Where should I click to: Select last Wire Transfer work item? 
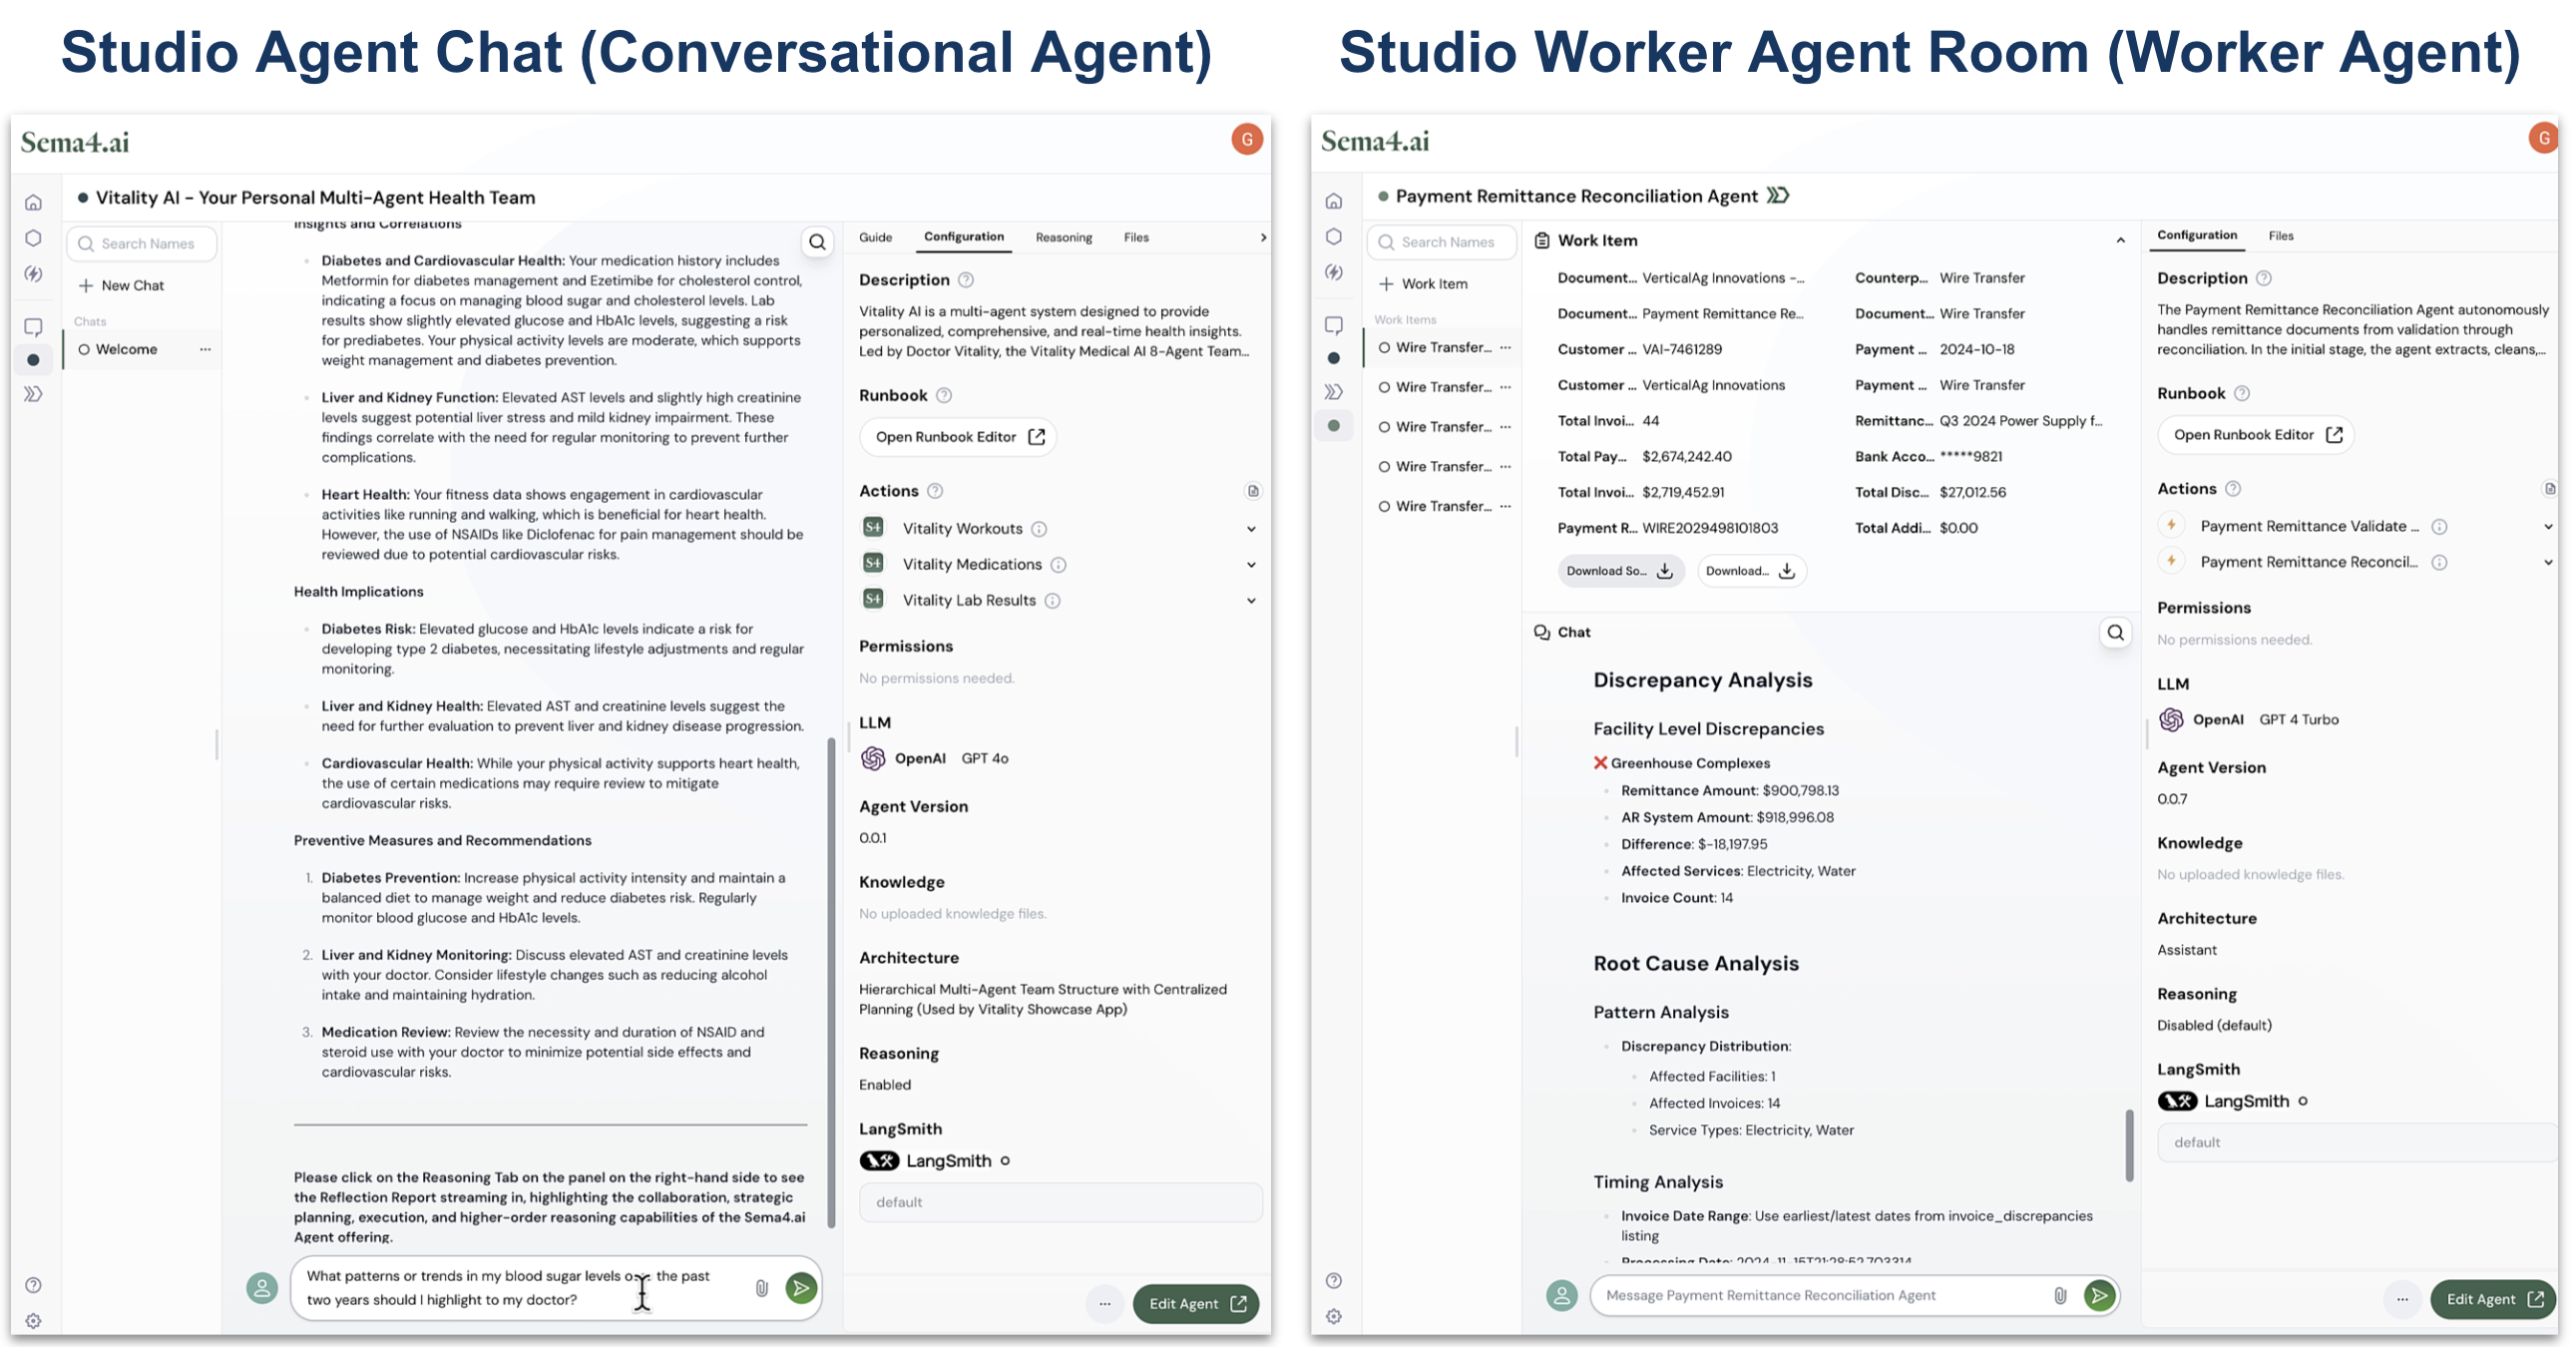tap(1444, 507)
